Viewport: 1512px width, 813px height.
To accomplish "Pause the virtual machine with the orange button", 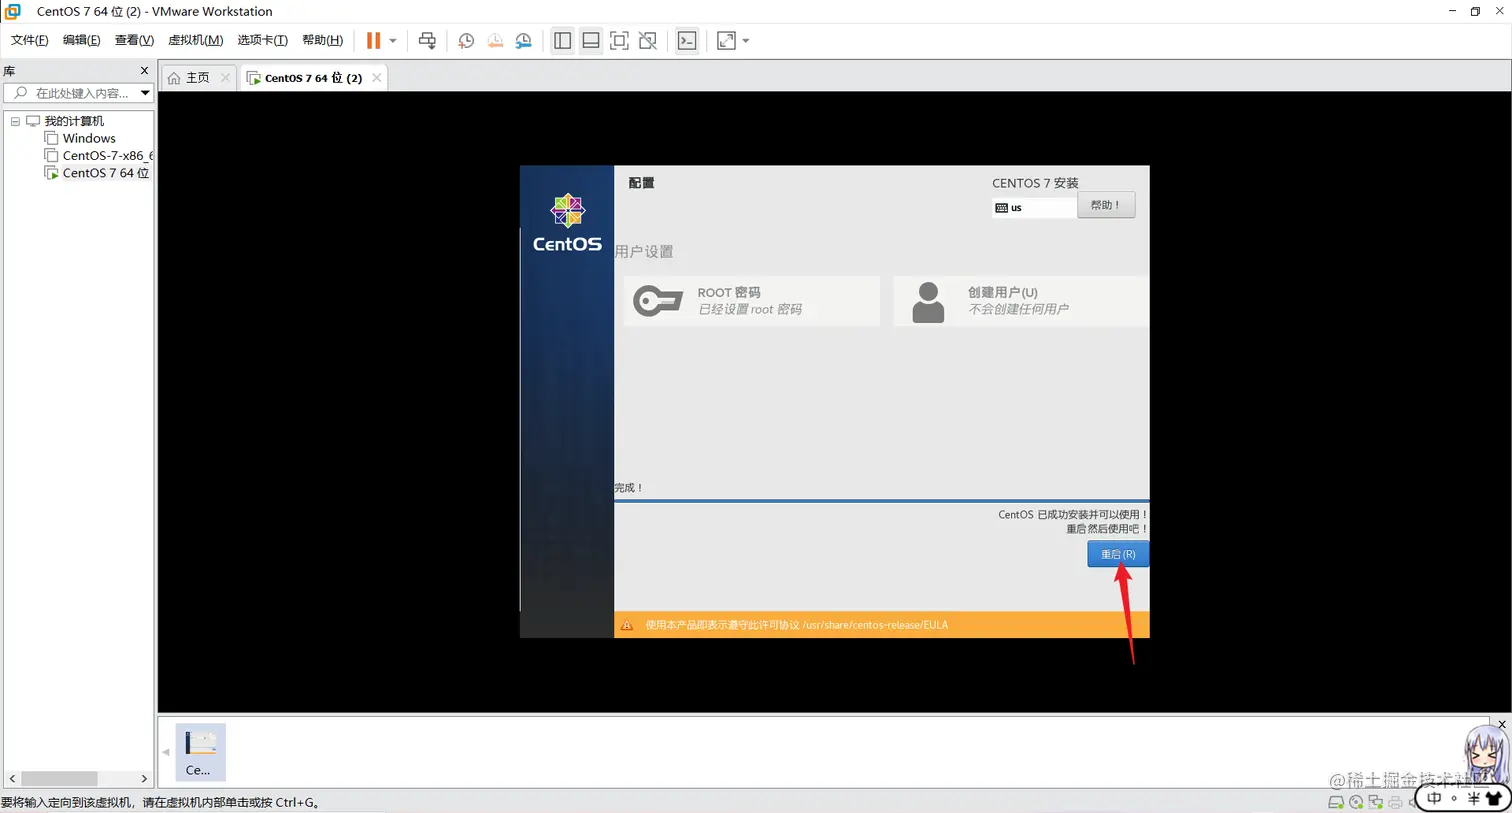I will pyautogui.click(x=373, y=40).
